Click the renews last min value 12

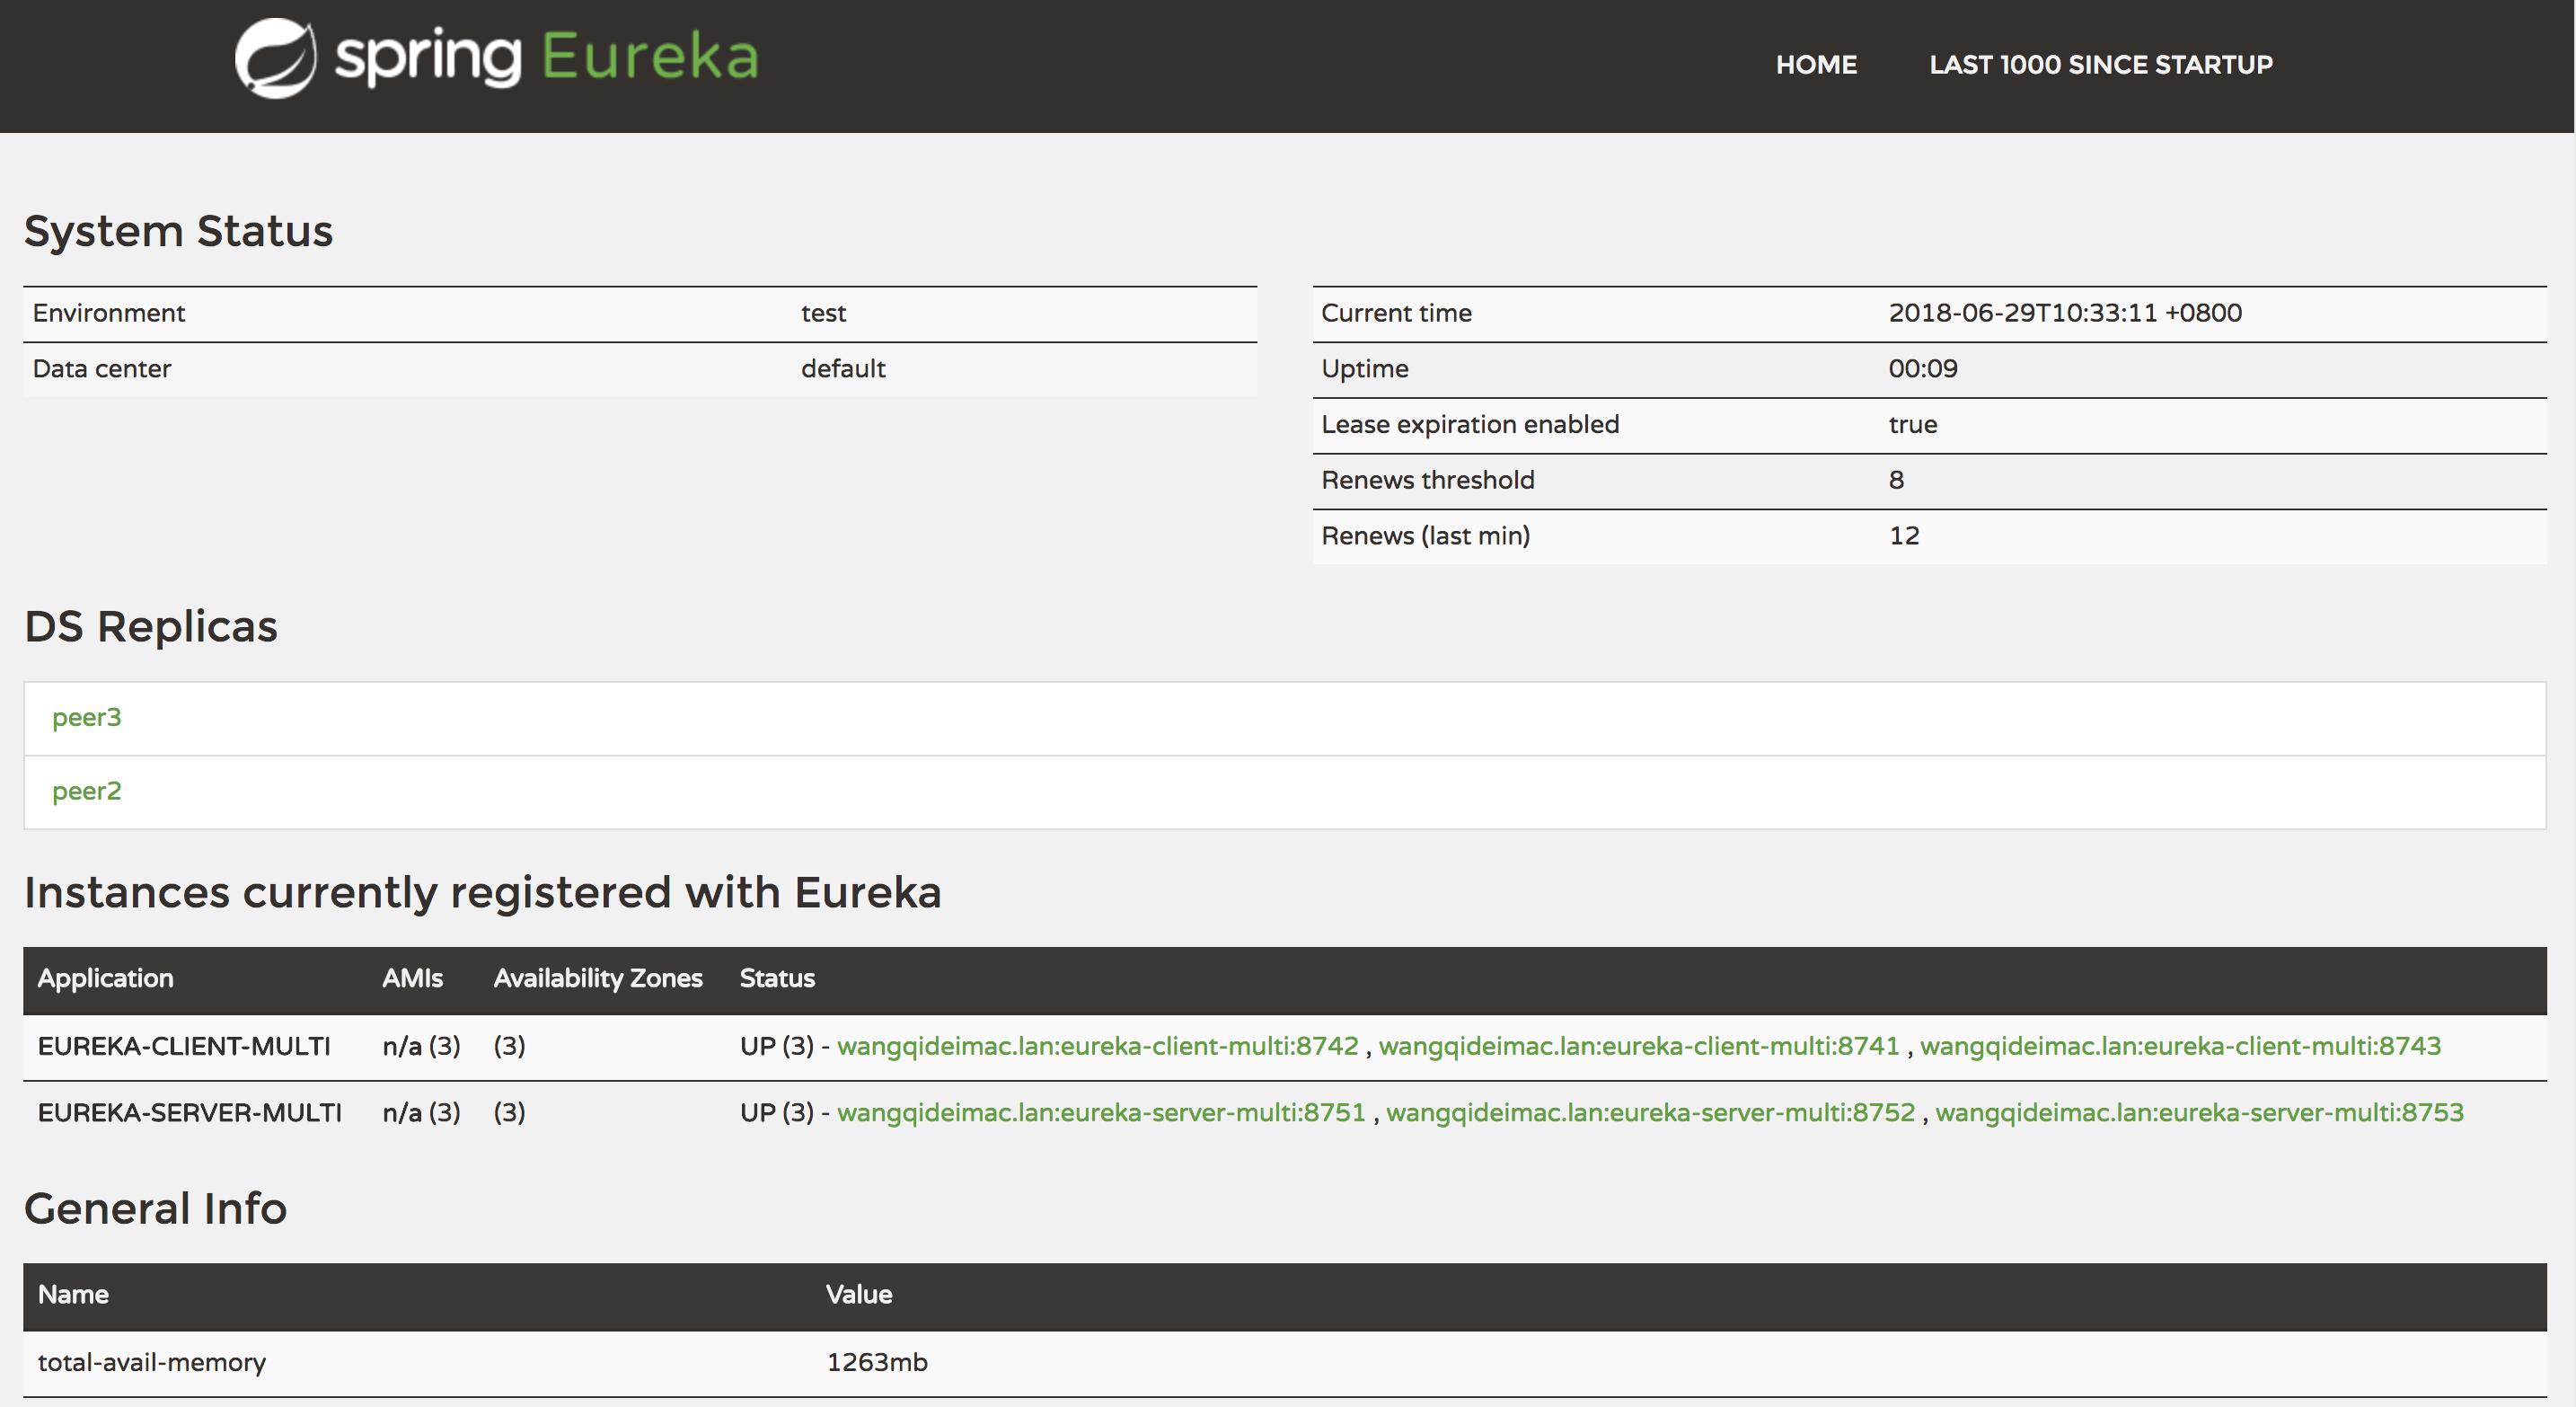tap(1903, 536)
